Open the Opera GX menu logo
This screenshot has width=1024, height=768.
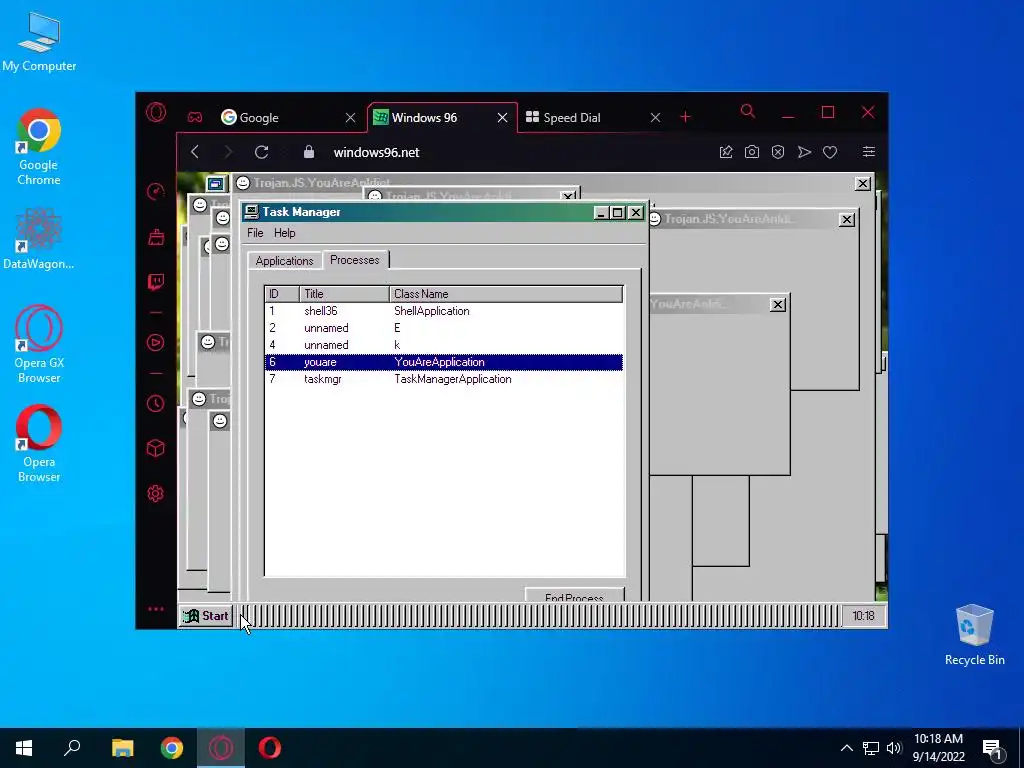point(156,113)
